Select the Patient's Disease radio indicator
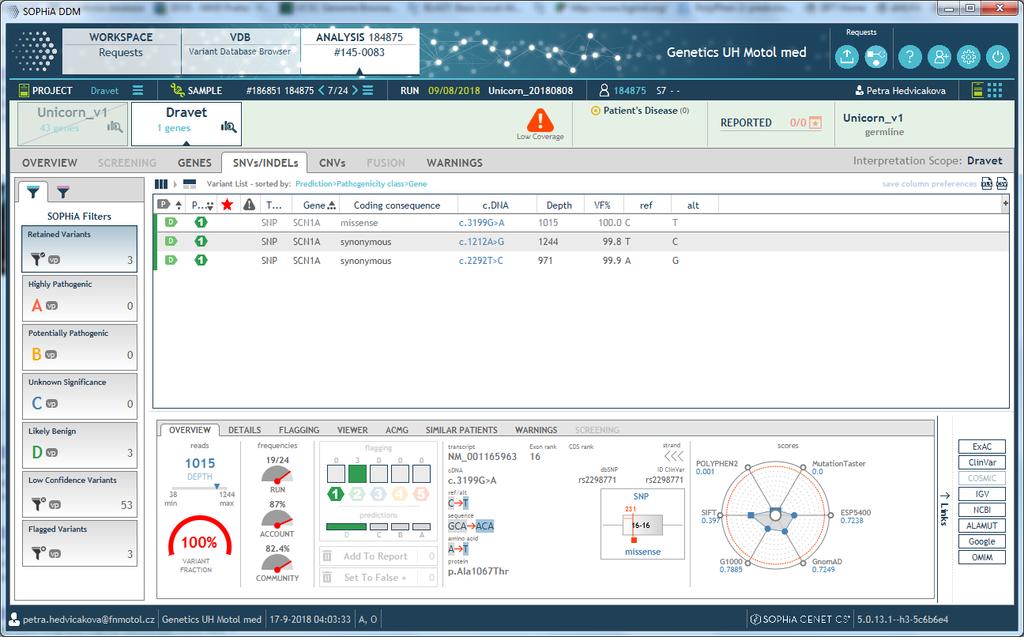1024x637 pixels. click(595, 111)
